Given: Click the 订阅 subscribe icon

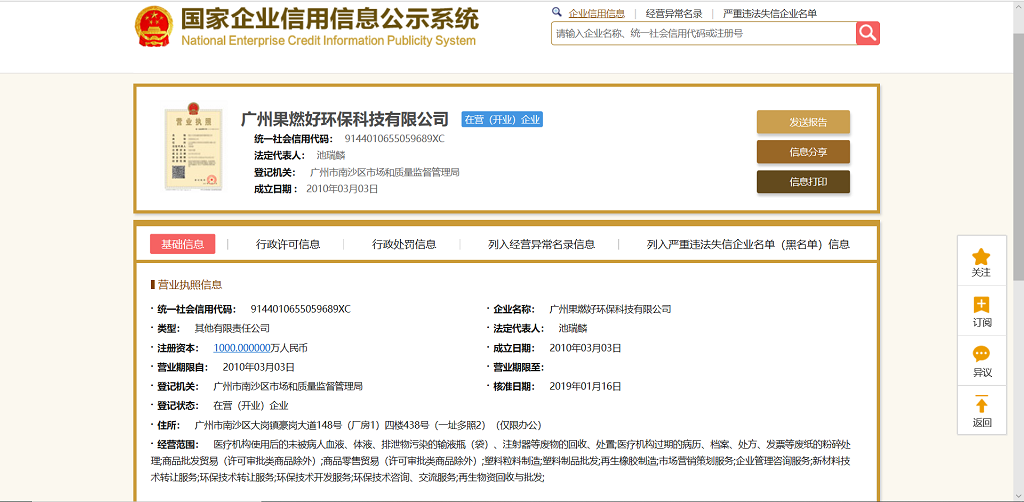Looking at the screenshot, I should 981,305.
